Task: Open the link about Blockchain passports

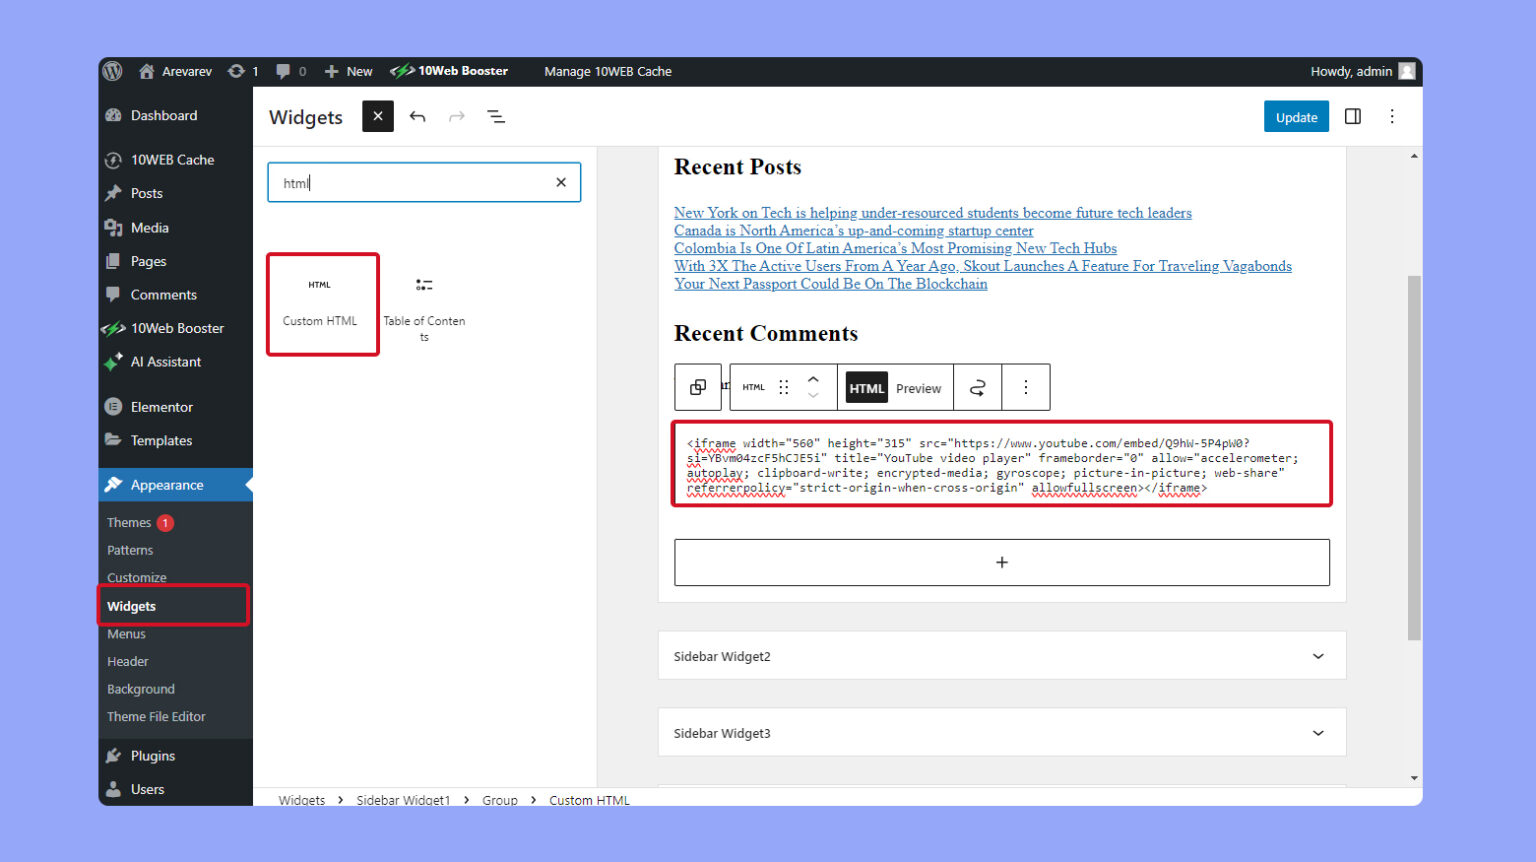Action: point(830,284)
